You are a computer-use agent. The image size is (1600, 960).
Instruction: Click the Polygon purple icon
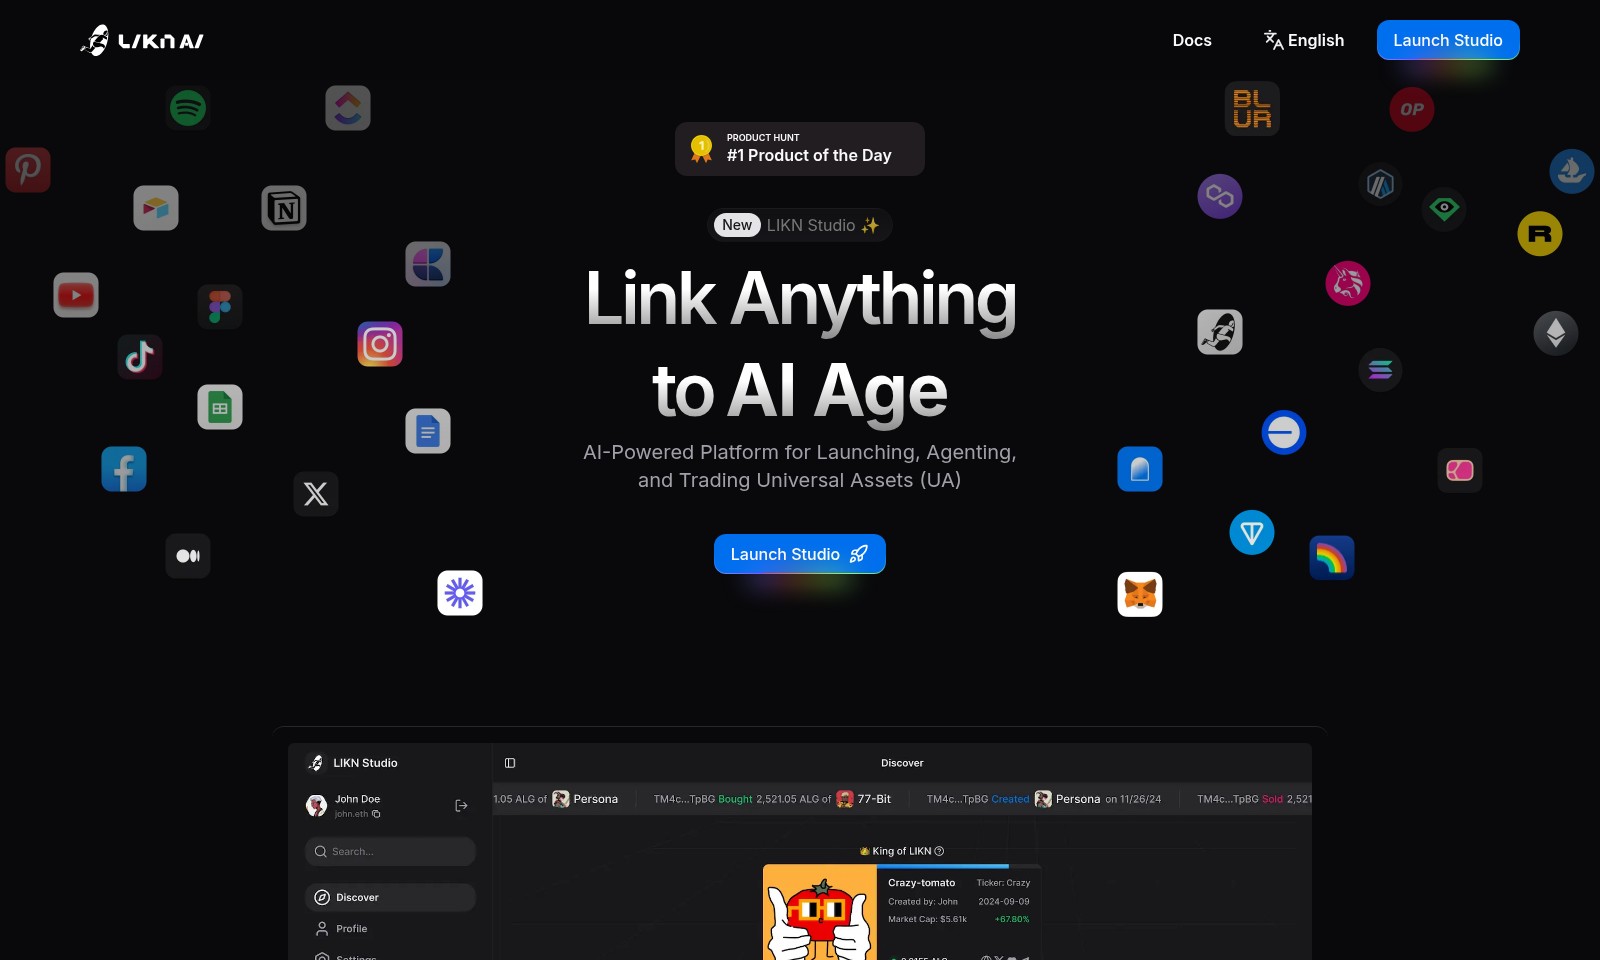[x=1220, y=196]
